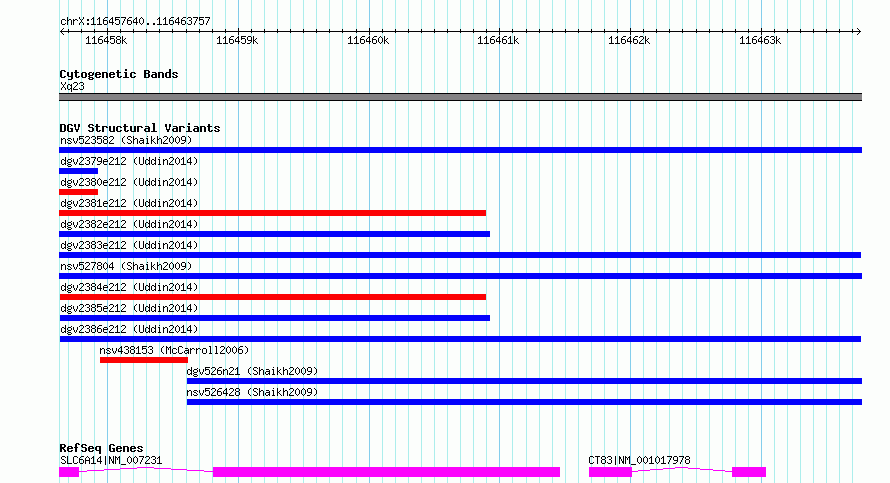The height and width of the screenshot is (483, 890).
Task: Open the nsv438153 (McCarroll2006) variant label
Action: pyautogui.click(x=174, y=350)
